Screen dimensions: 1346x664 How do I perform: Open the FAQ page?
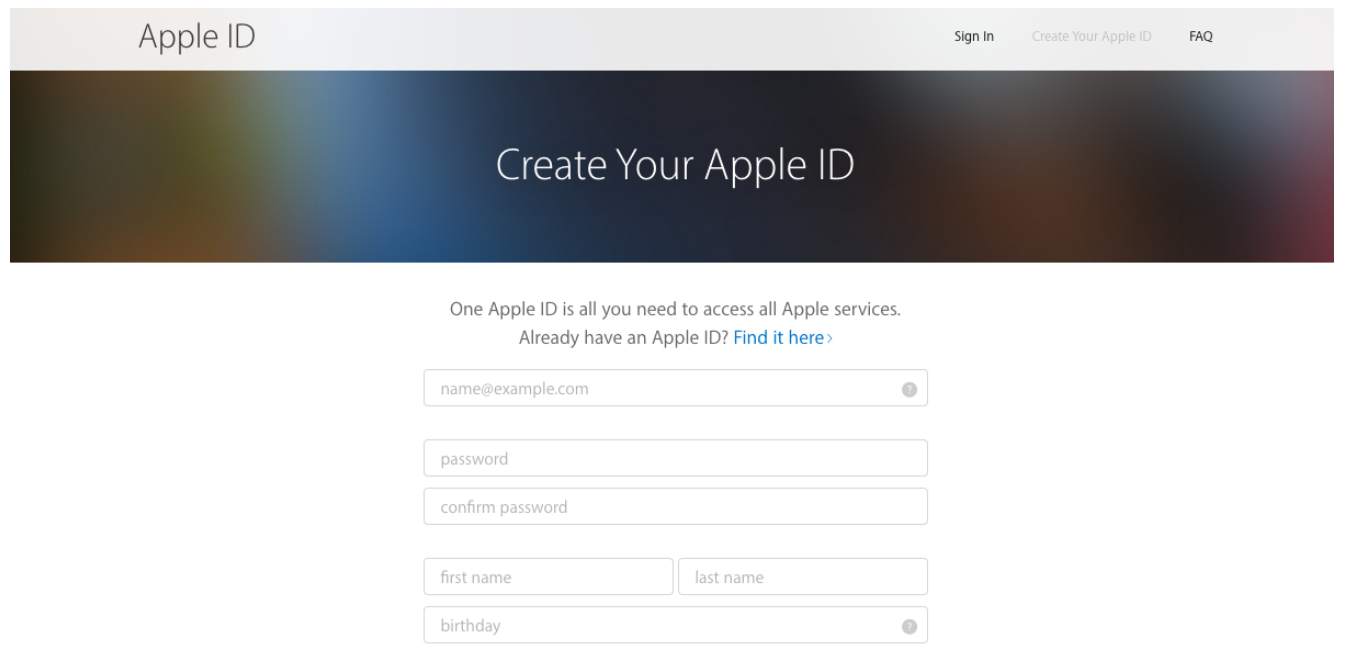[1201, 37]
